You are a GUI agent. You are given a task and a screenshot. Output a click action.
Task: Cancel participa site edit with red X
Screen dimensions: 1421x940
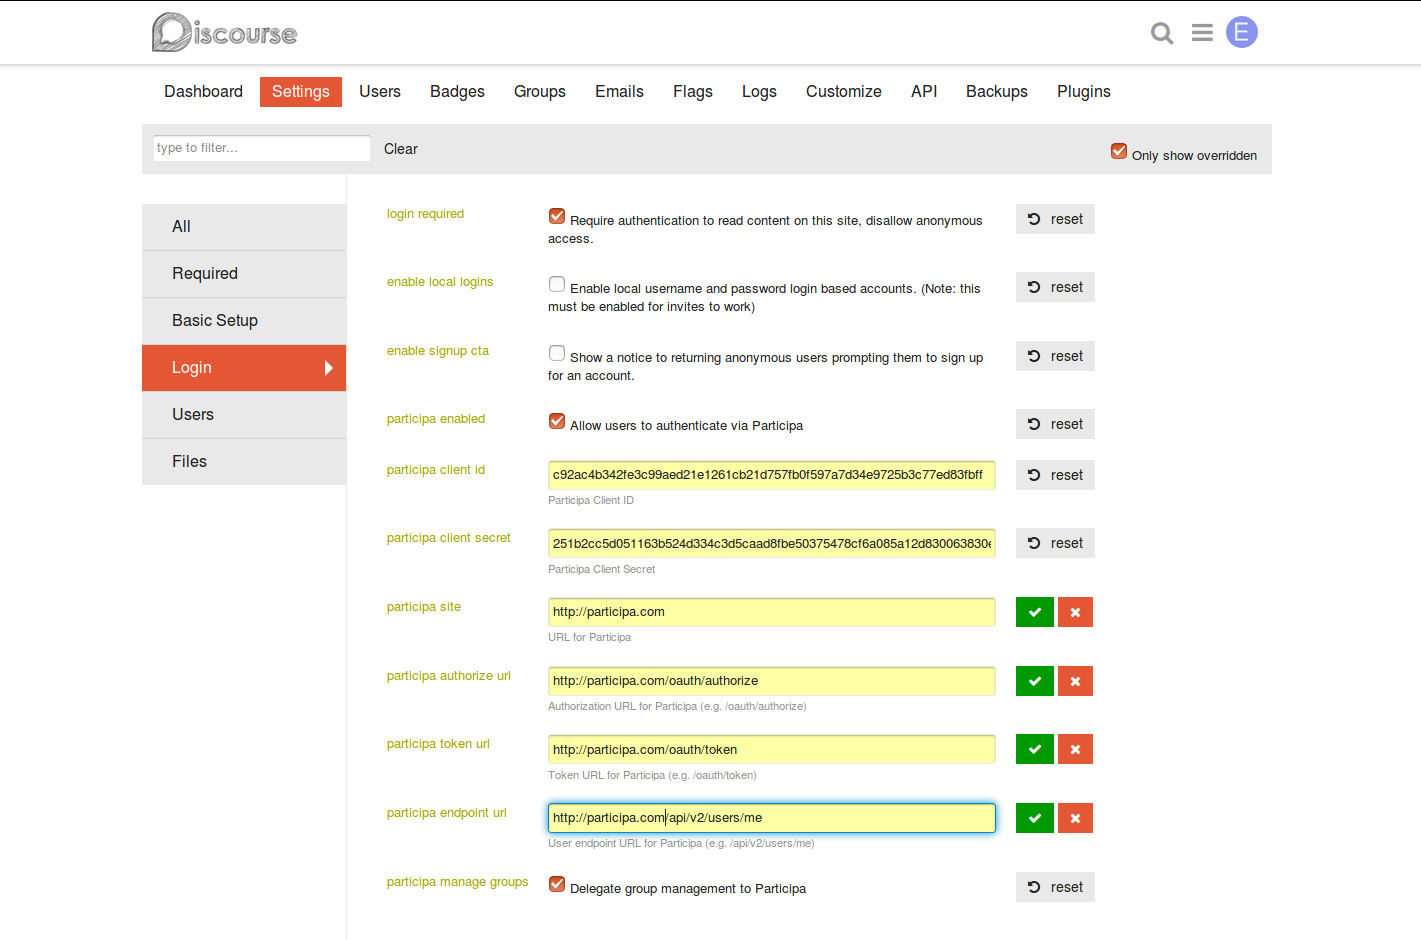click(x=1075, y=612)
